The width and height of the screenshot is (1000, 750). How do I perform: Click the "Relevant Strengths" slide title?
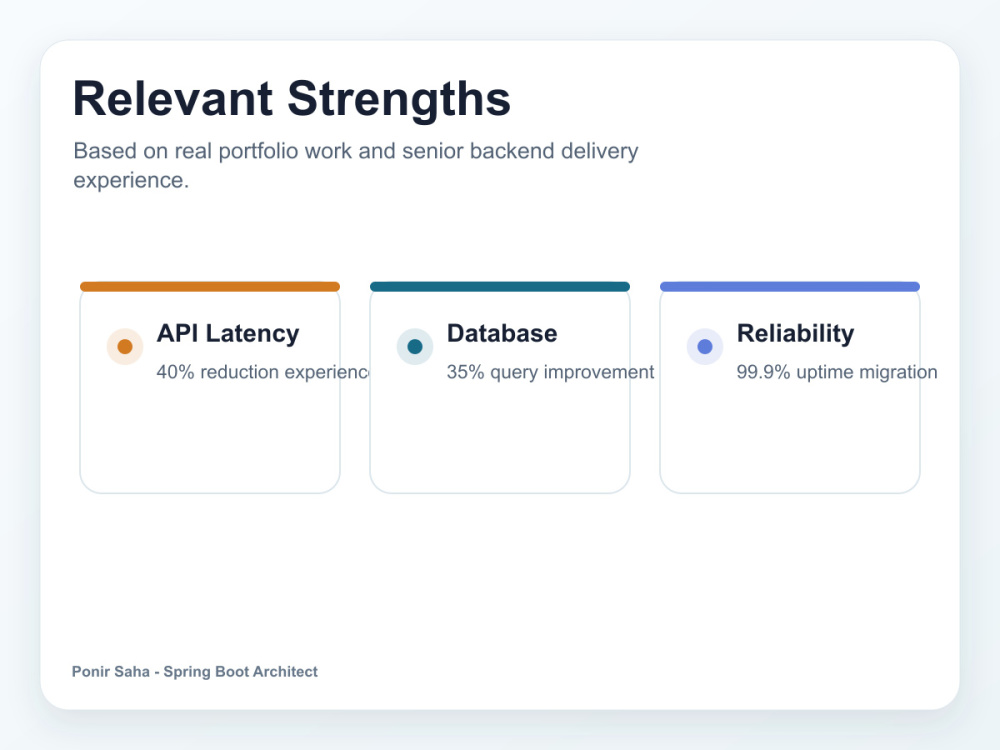click(292, 99)
